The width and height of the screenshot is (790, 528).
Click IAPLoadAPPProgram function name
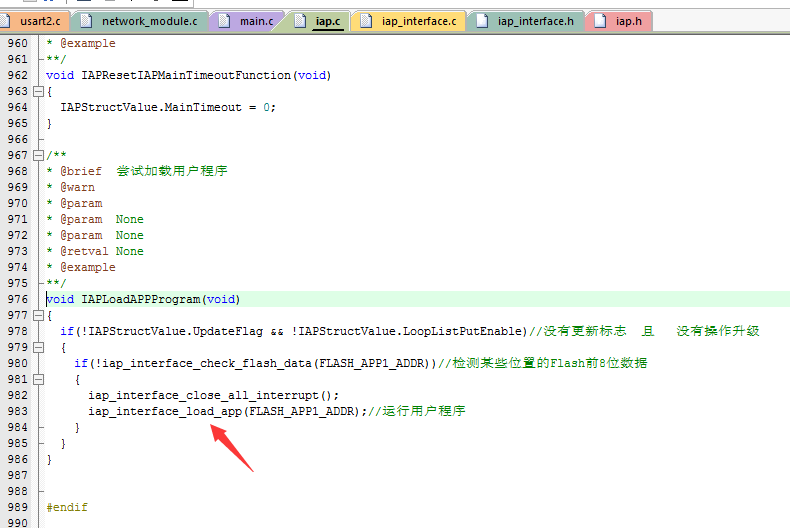pyautogui.click(x=141, y=299)
